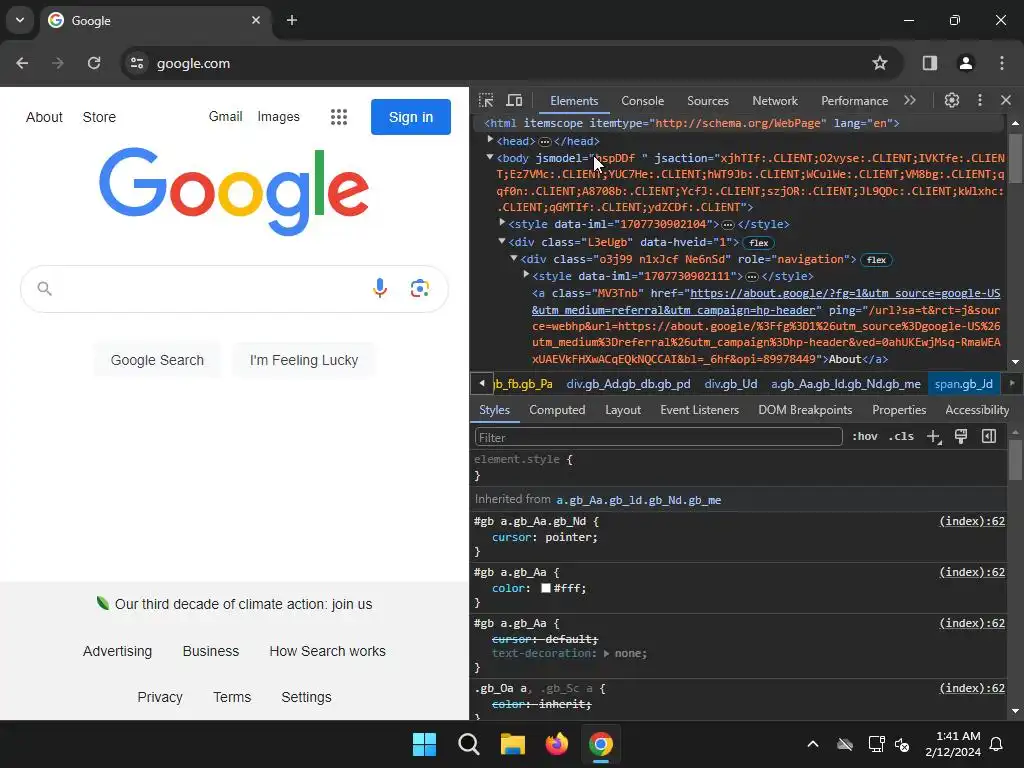Search by image using the lens icon
Viewport: 1024px width, 768px height.
coord(420,288)
